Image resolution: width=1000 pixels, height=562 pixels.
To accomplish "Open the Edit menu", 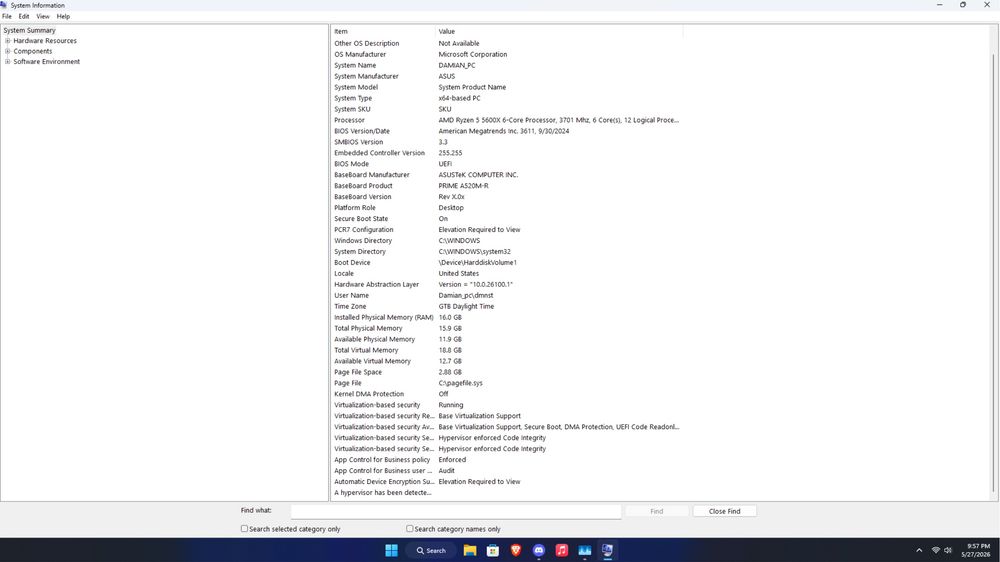I will point(24,17).
